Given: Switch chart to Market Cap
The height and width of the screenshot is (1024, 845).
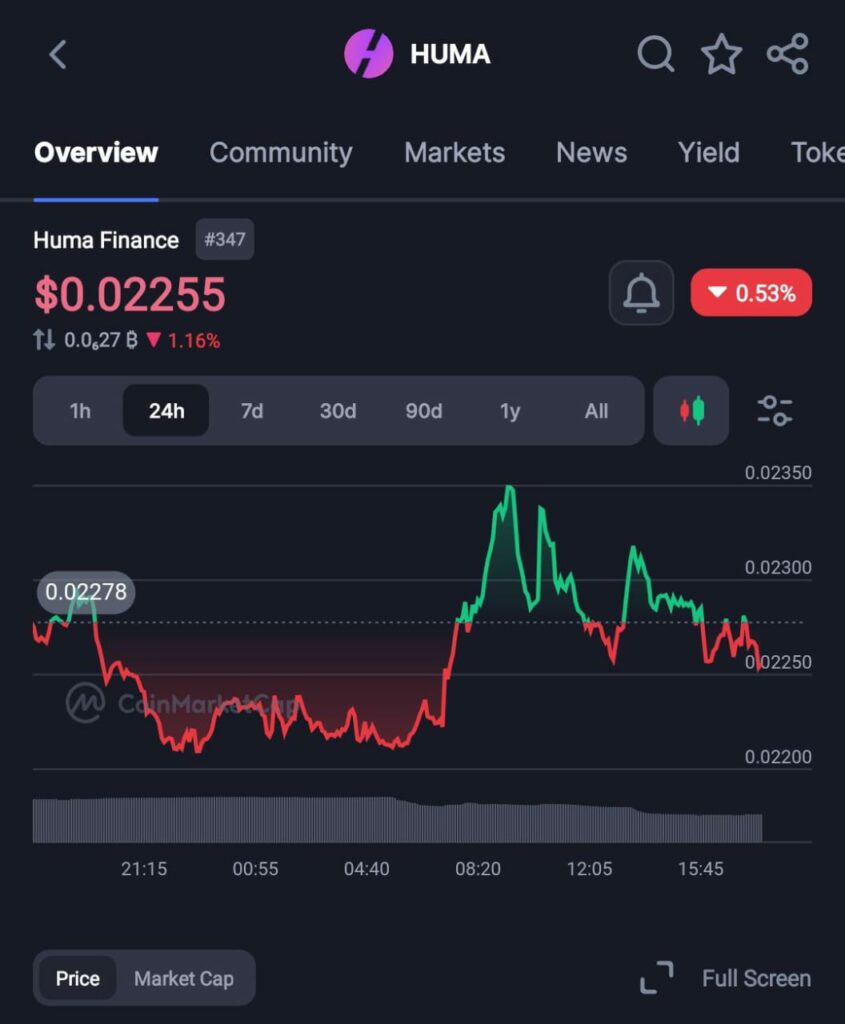Looking at the screenshot, I should tap(184, 978).
